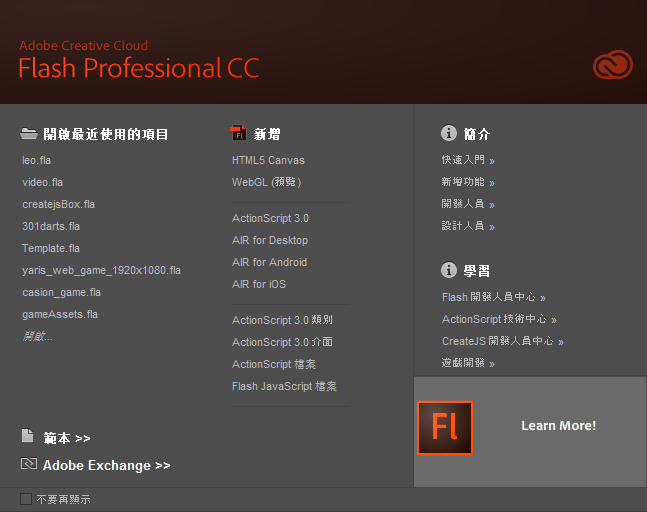Expand the 範本 >> templates list
This screenshot has height=512, width=647.
(67, 438)
